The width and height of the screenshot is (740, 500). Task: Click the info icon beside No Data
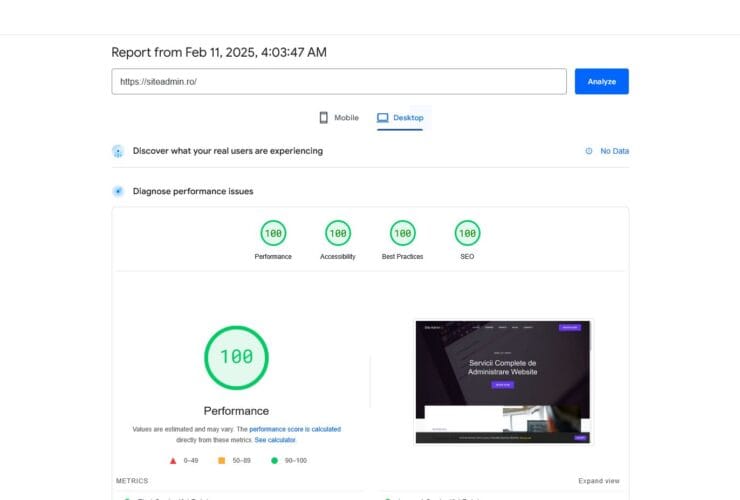pyautogui.click(x=589, y=151)
